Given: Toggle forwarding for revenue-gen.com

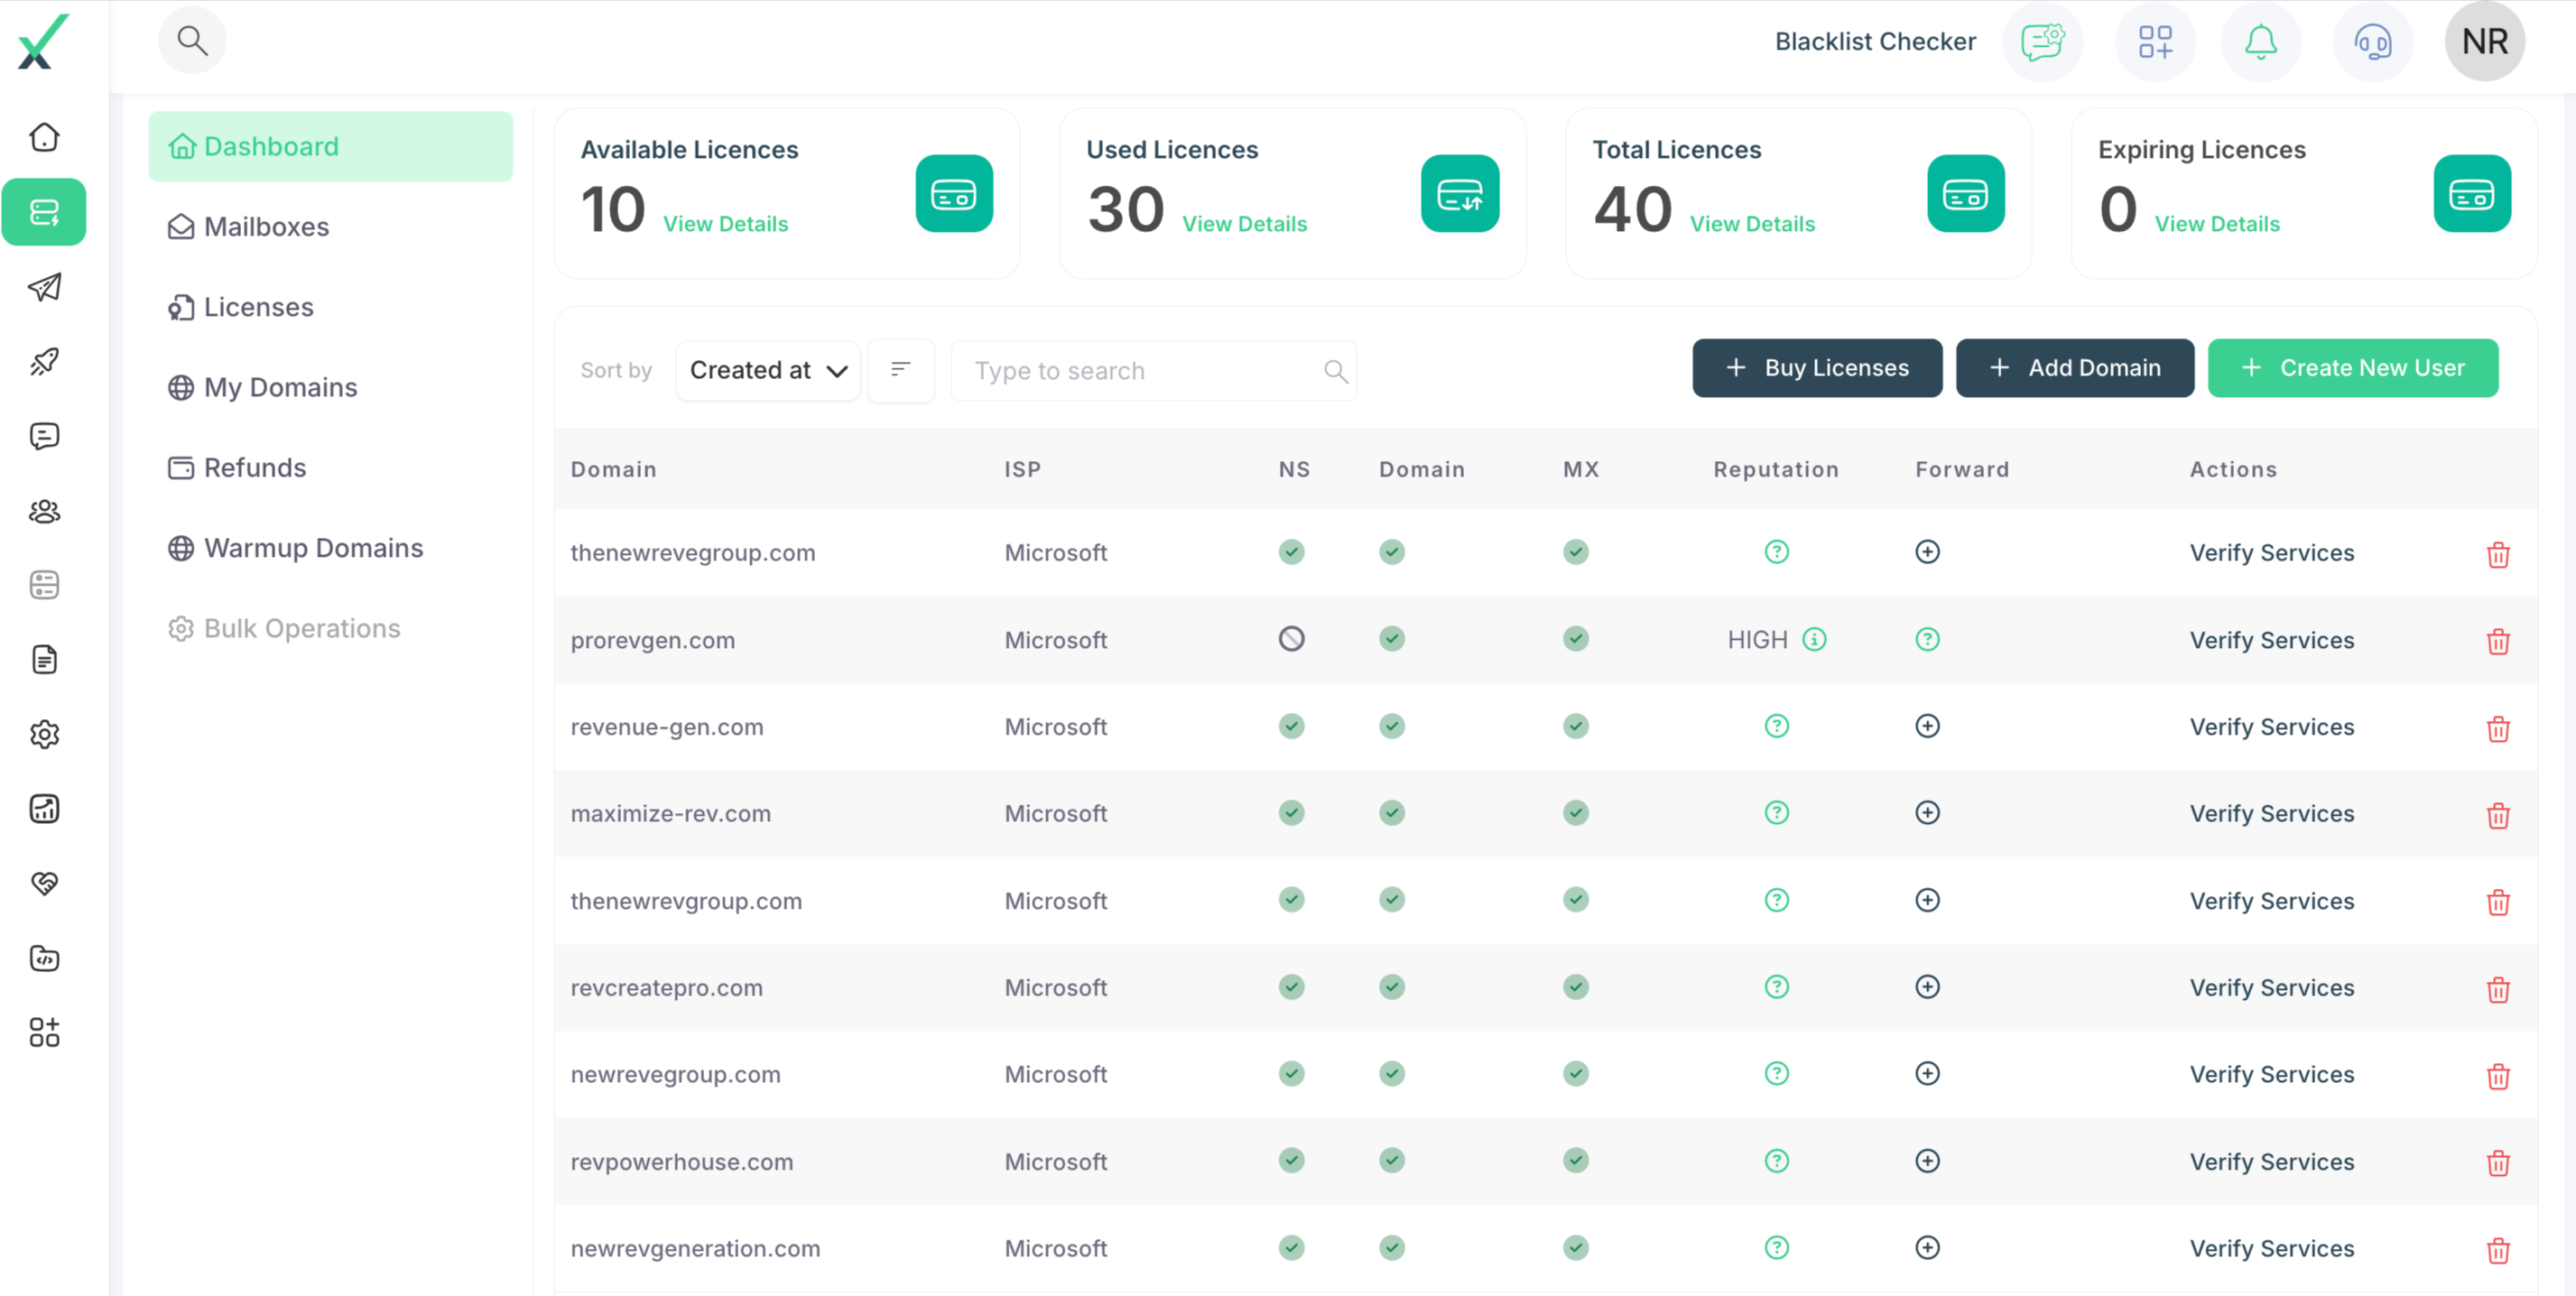Looking at the screenshot, I should [1928, 727].
